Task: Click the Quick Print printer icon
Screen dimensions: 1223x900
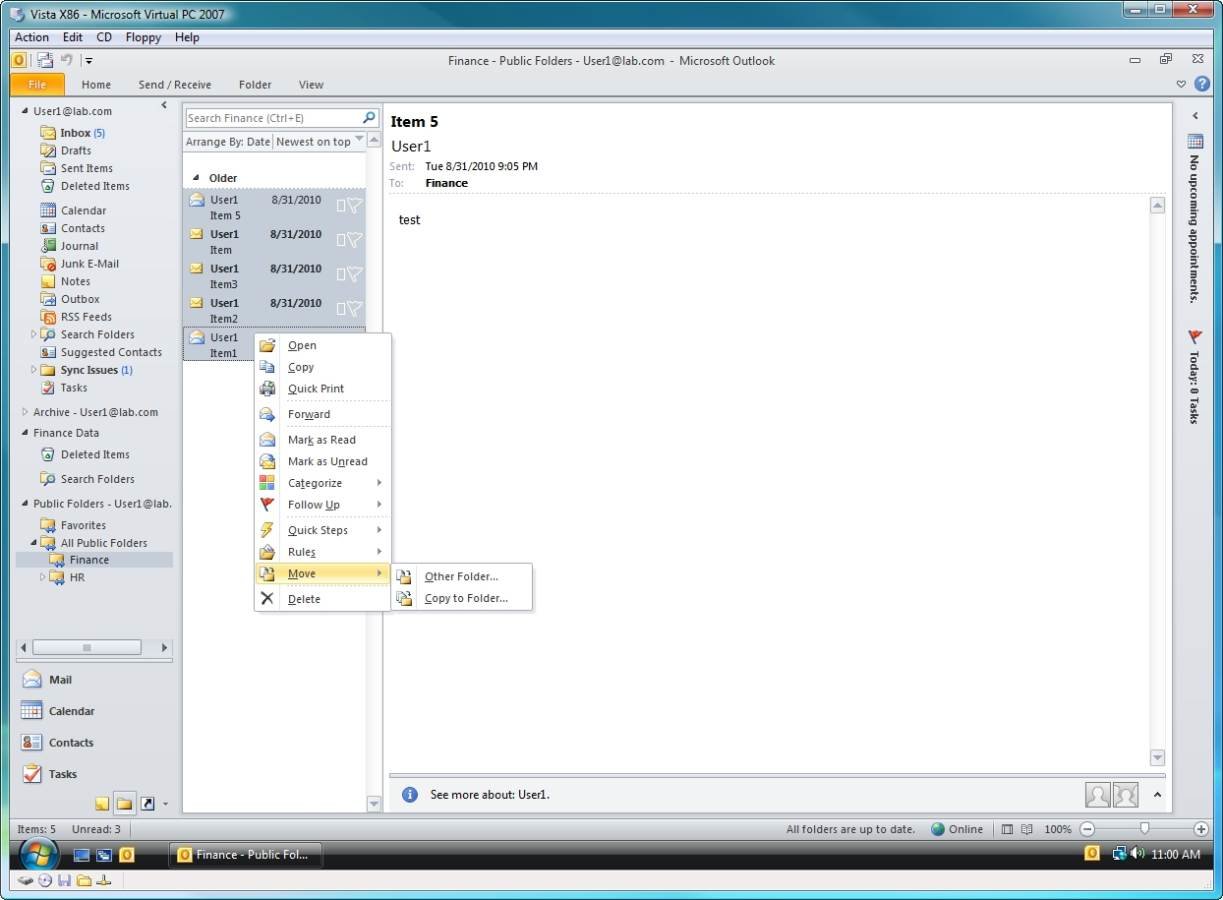Action: (267, 388)
